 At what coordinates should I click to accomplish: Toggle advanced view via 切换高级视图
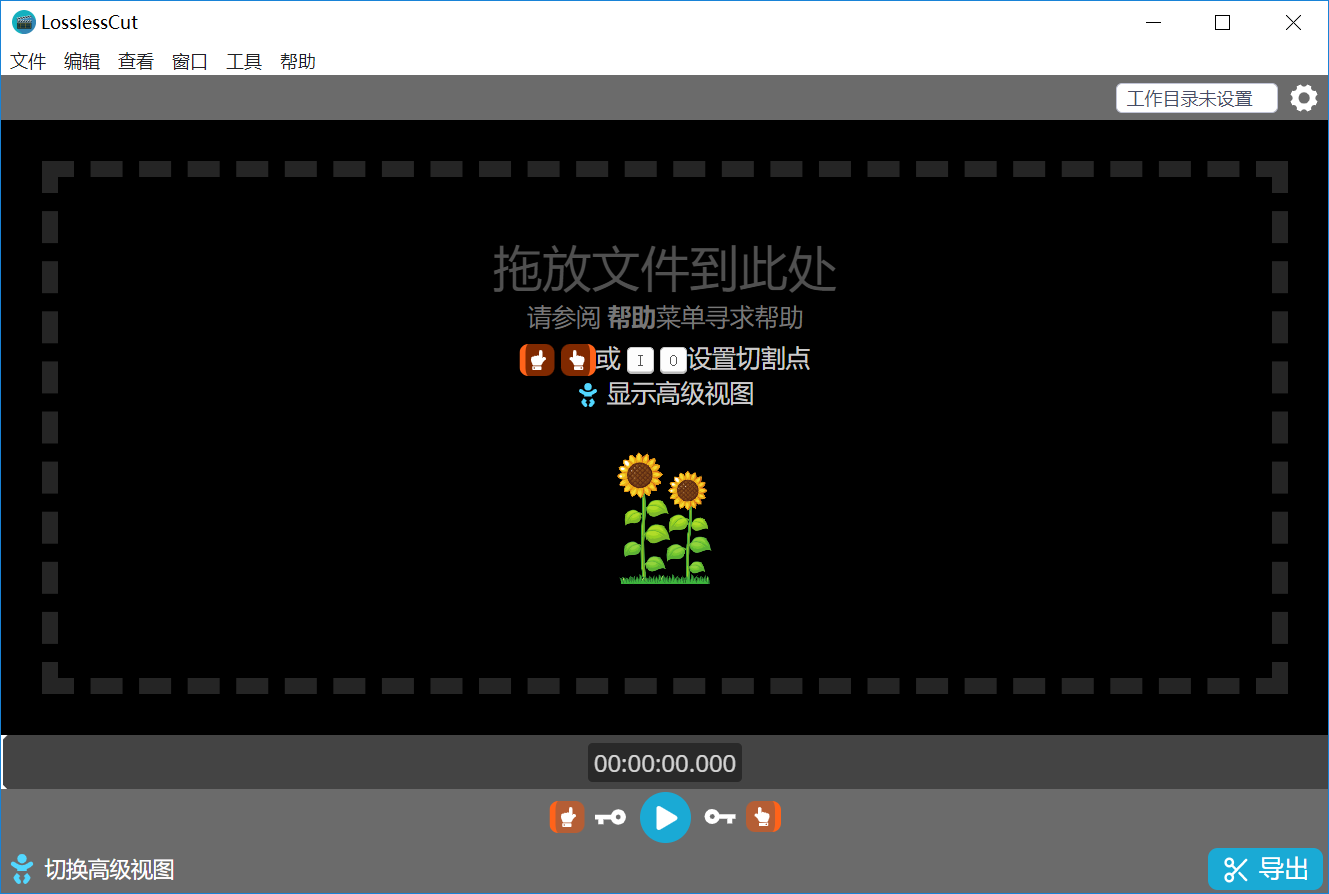click(109, 870)
